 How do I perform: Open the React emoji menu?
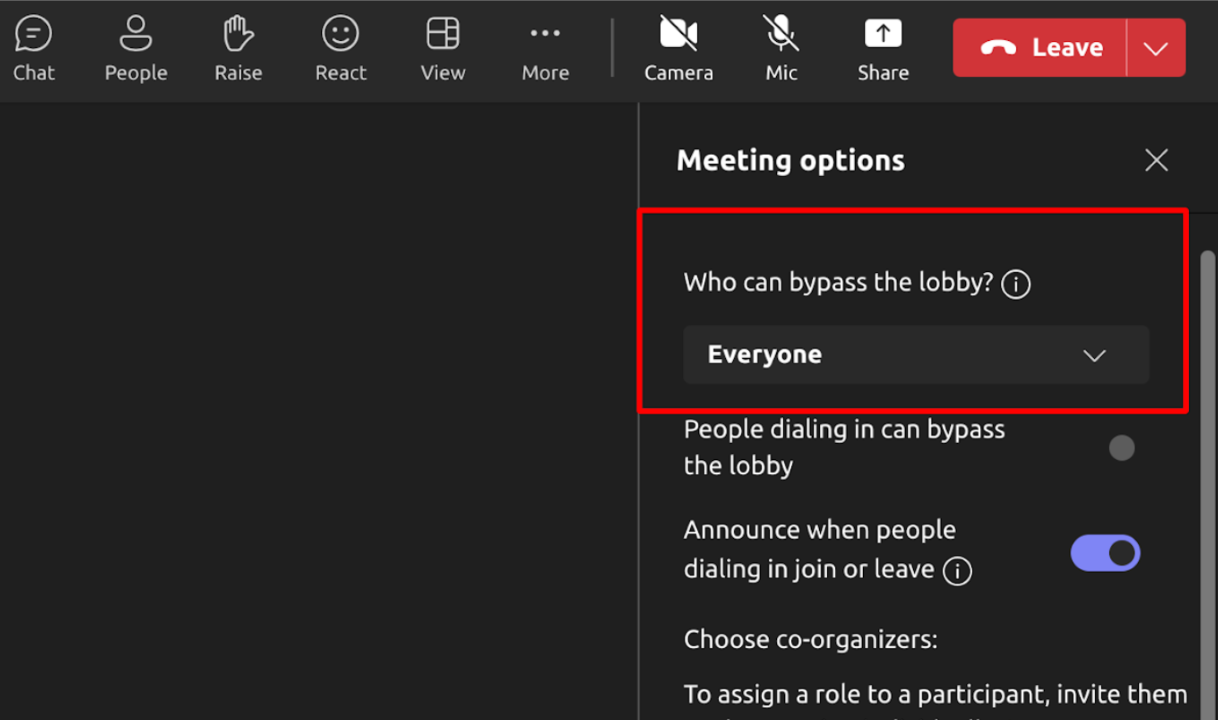point(341,48)
